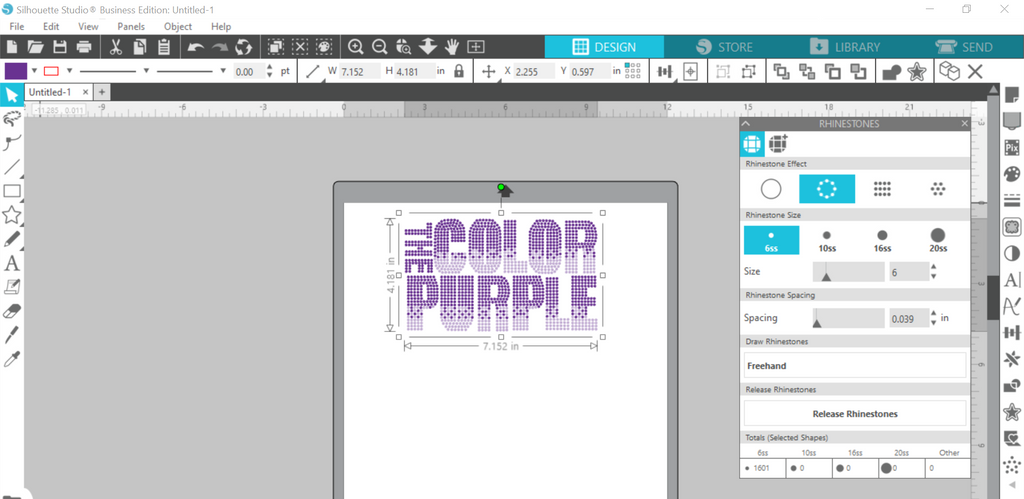
Task: Create a new document
Action: tap(12, 47)
